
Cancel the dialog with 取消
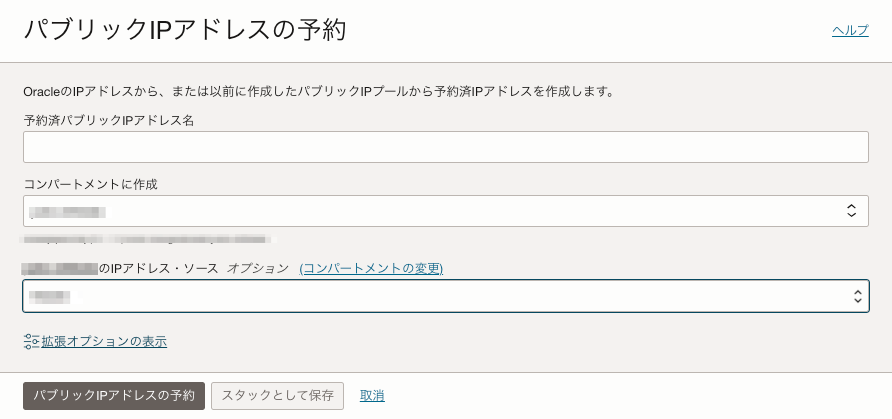pyautogui.click(x=372, y=396)
